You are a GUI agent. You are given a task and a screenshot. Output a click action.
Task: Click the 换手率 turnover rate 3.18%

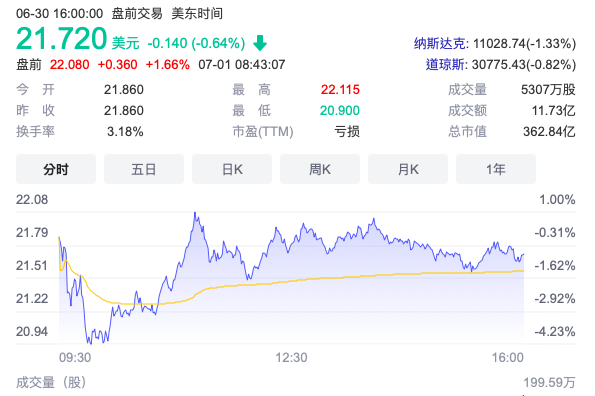pos(125,132)
